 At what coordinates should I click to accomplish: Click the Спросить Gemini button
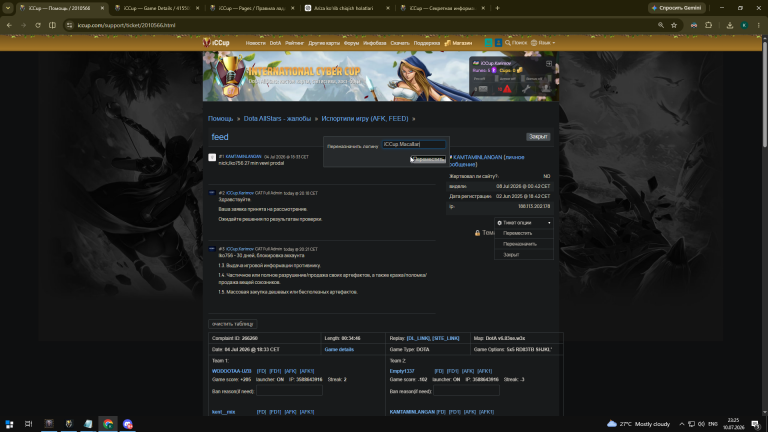pyautogui.click(x=677, y=8)
